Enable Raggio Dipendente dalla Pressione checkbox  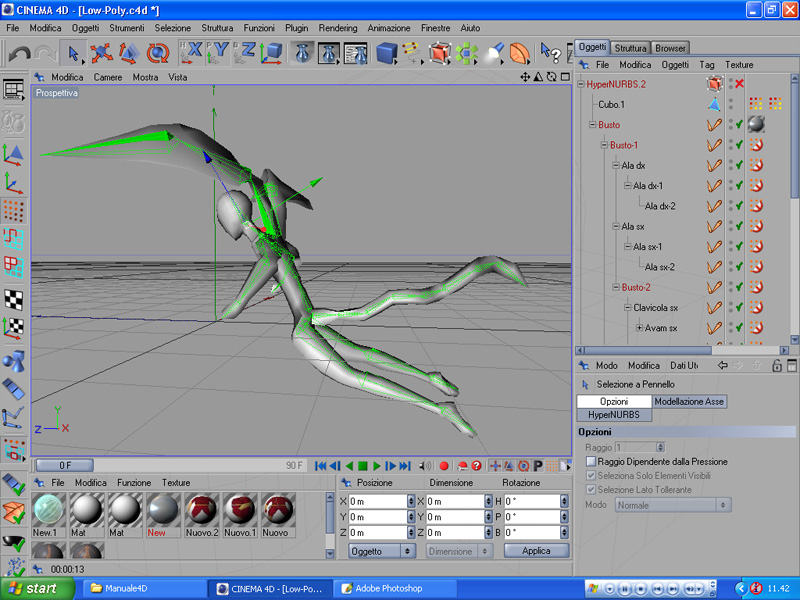(590, 462)
